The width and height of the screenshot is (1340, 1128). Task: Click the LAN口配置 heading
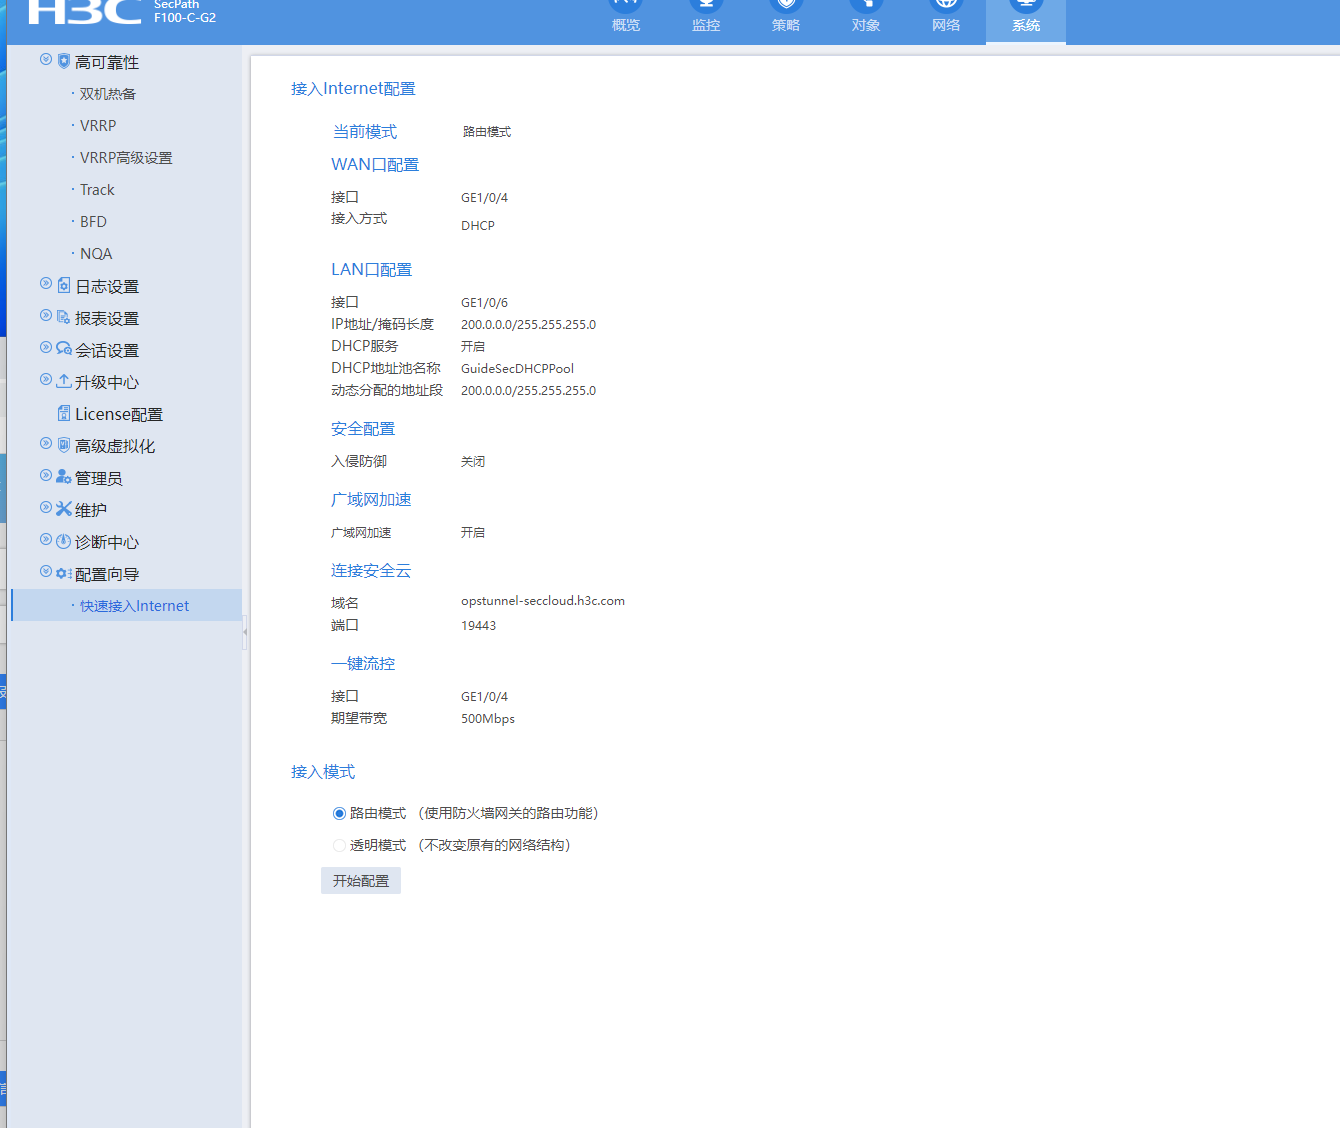click(x=371, y=270)
